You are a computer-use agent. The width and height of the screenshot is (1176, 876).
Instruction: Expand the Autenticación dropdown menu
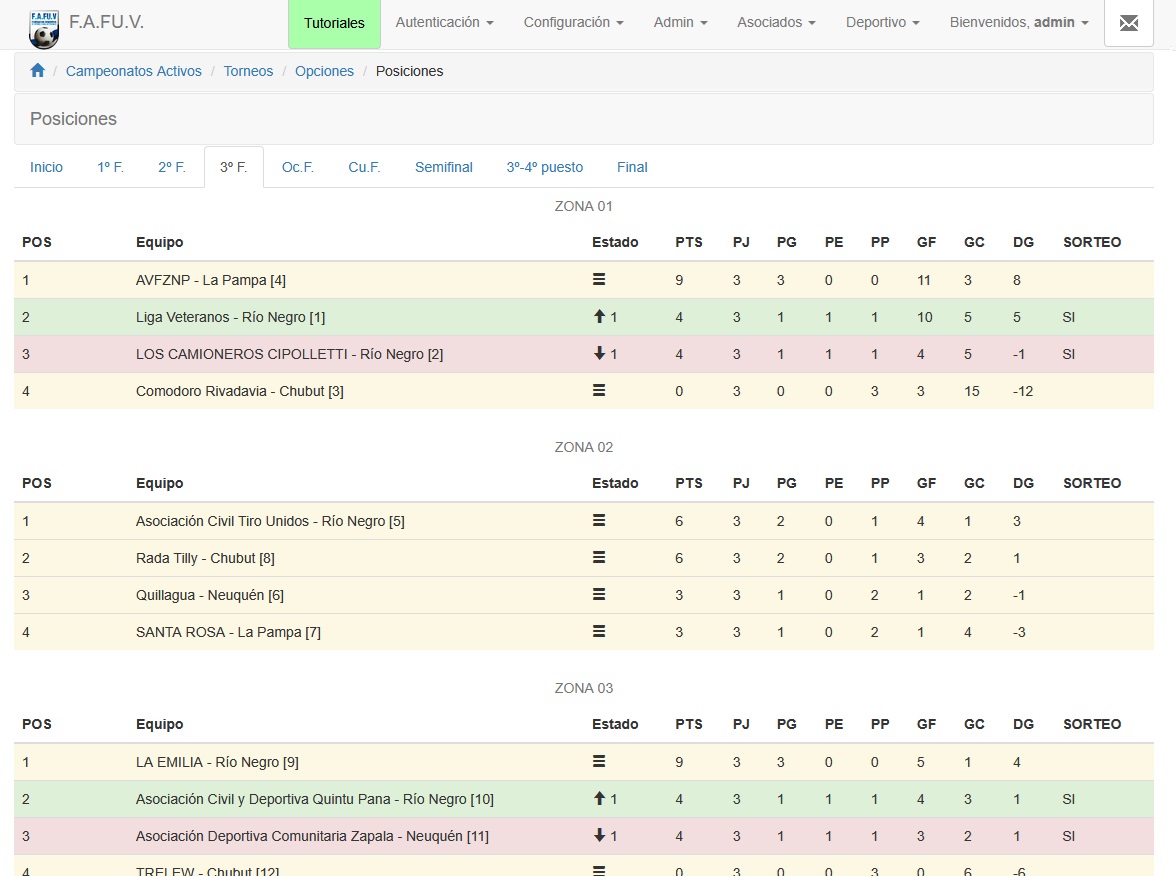444,23
